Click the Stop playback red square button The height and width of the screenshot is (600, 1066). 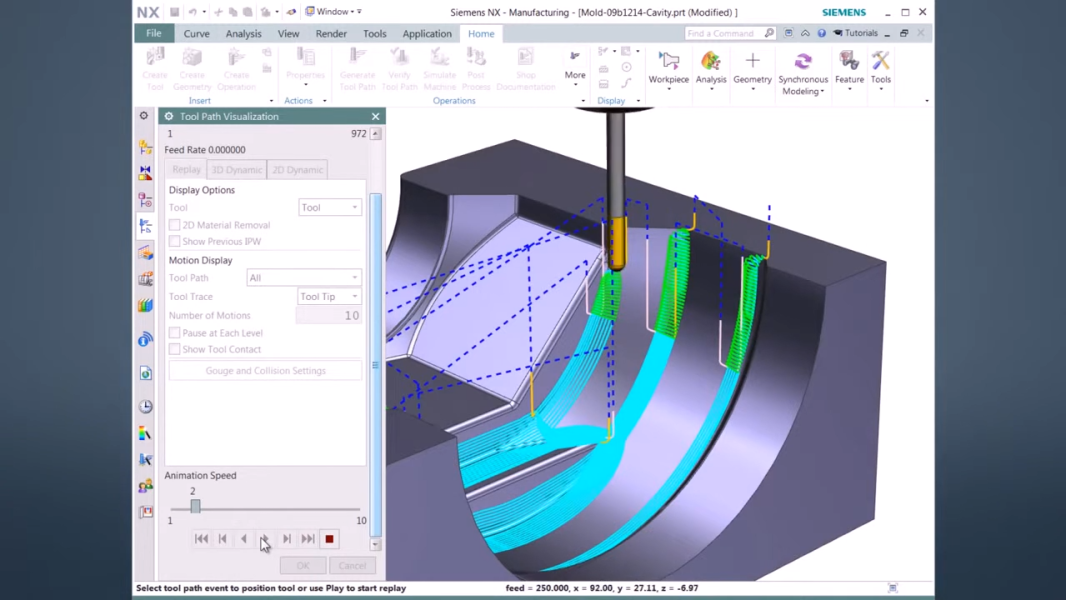click(x=329, y=539)
